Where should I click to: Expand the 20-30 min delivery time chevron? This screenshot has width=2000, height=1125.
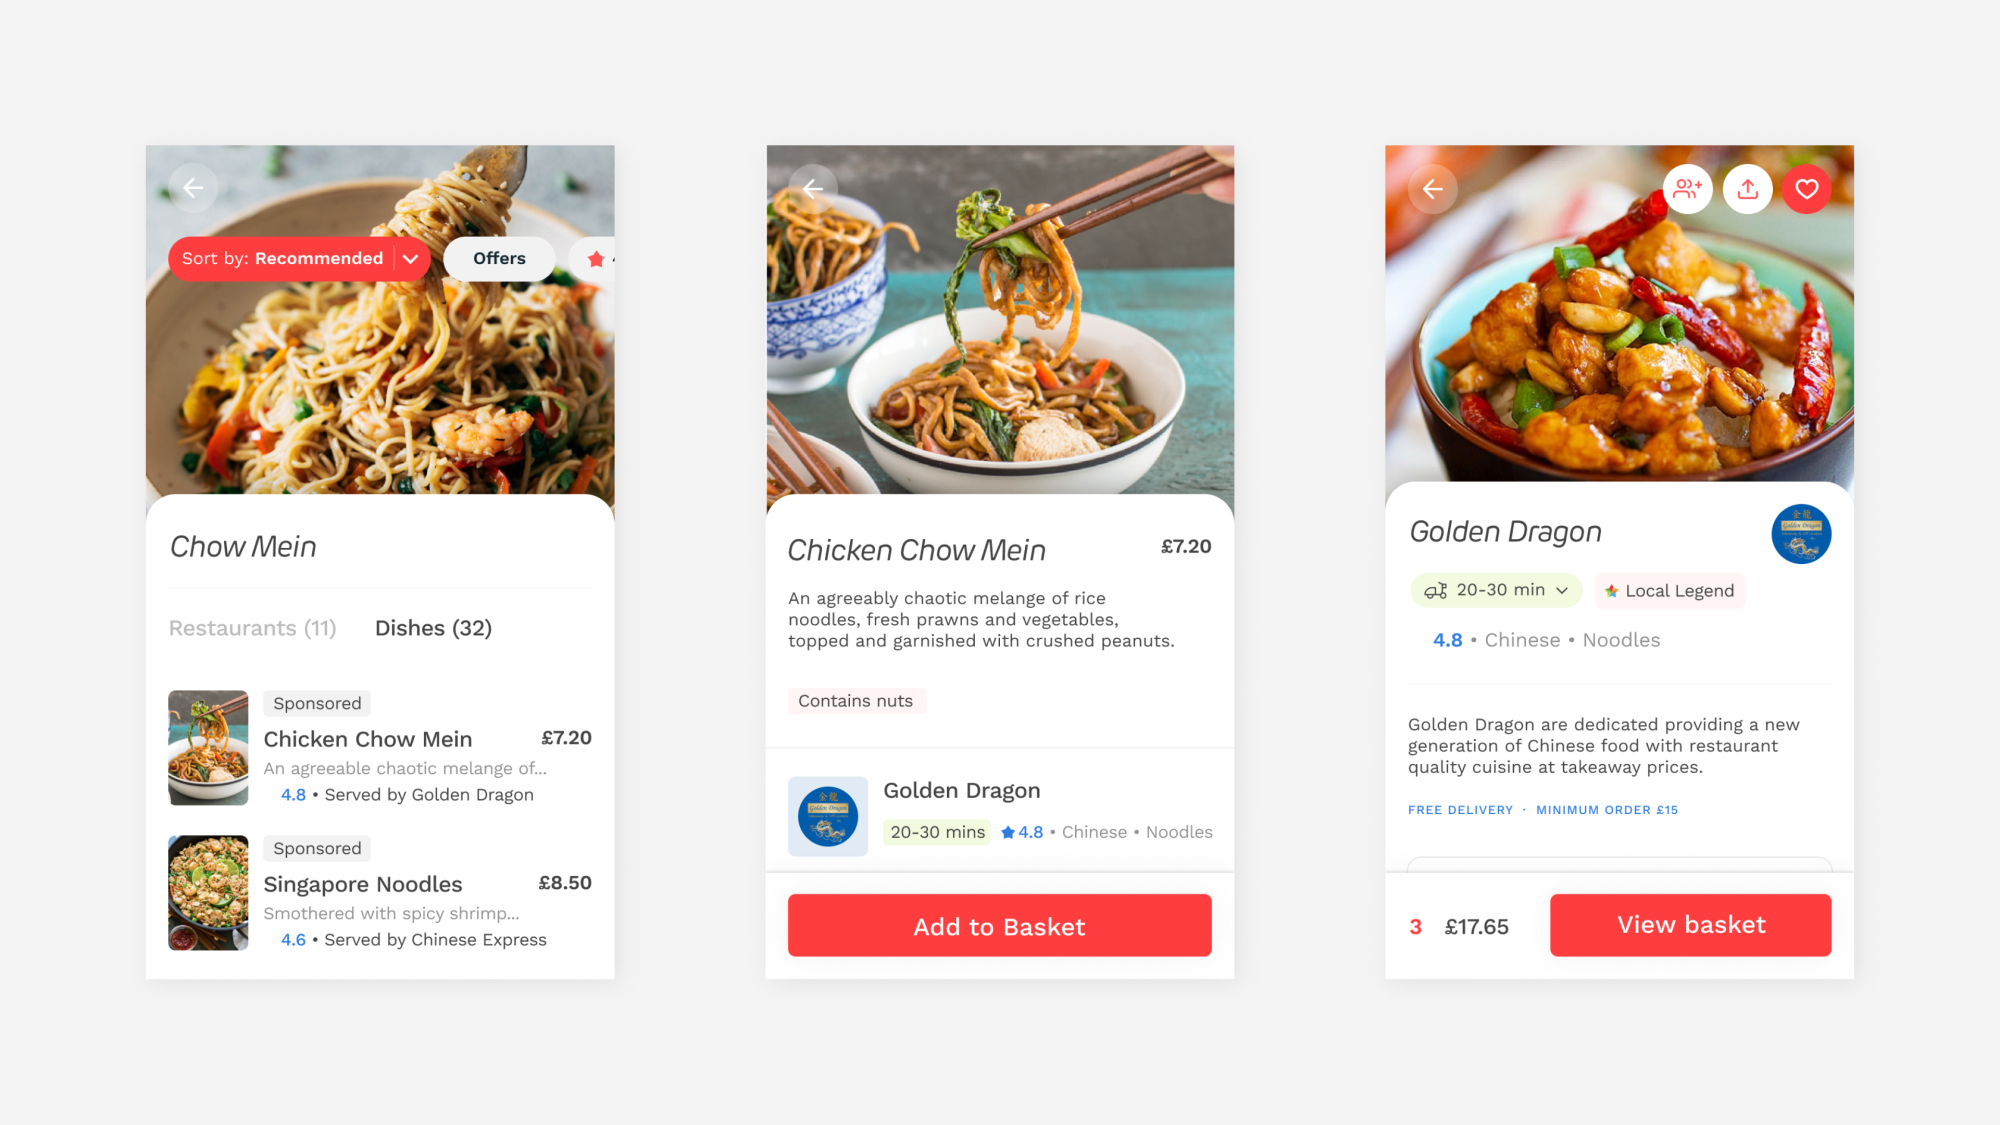[x=1562, y=590]
